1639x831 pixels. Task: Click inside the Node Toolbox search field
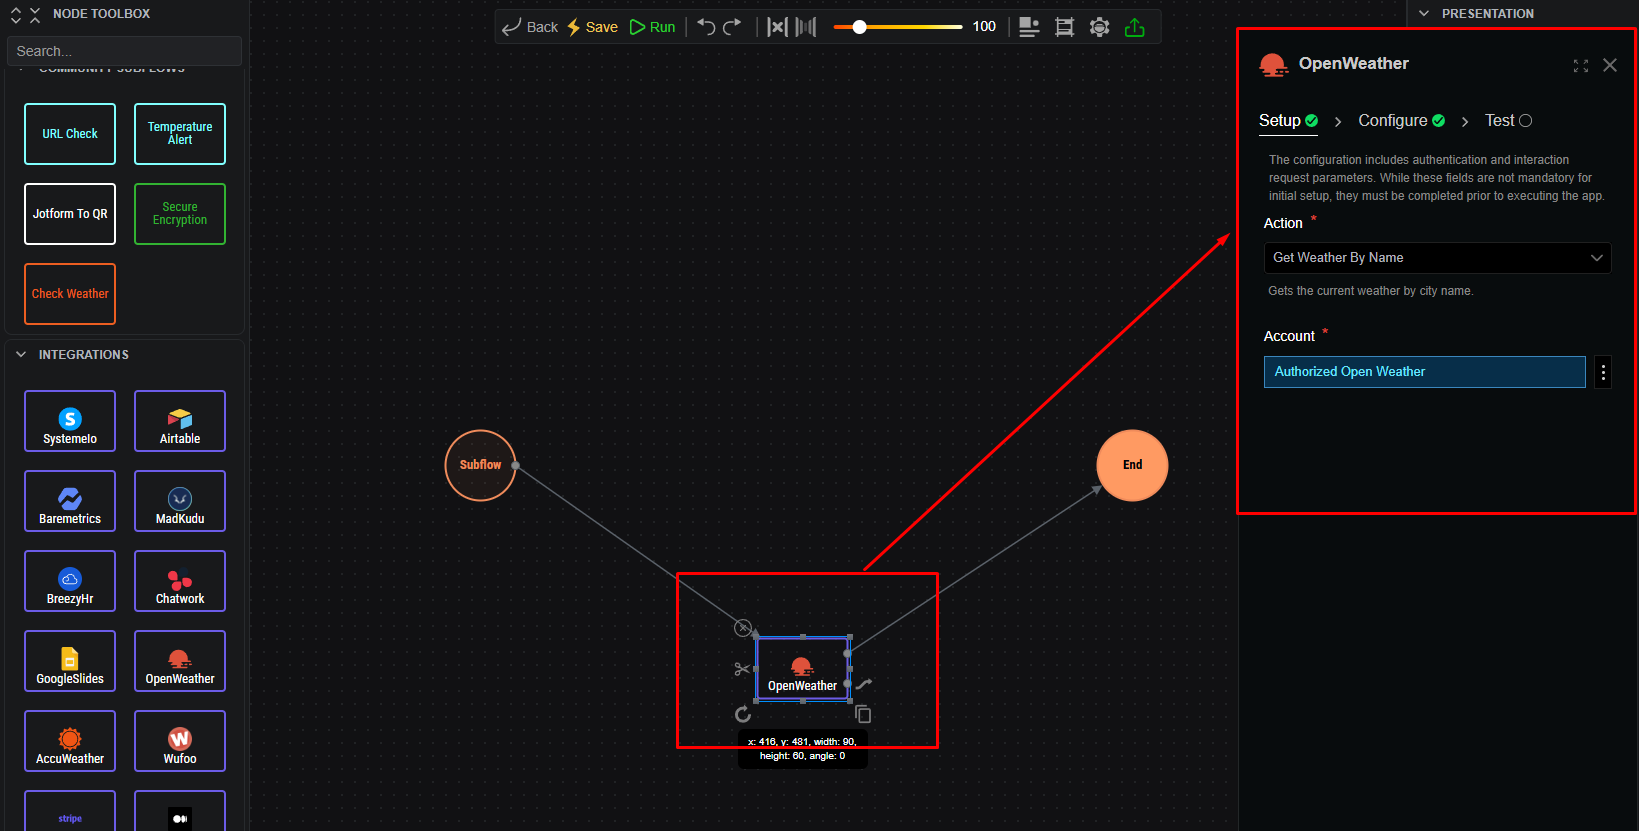124,51
